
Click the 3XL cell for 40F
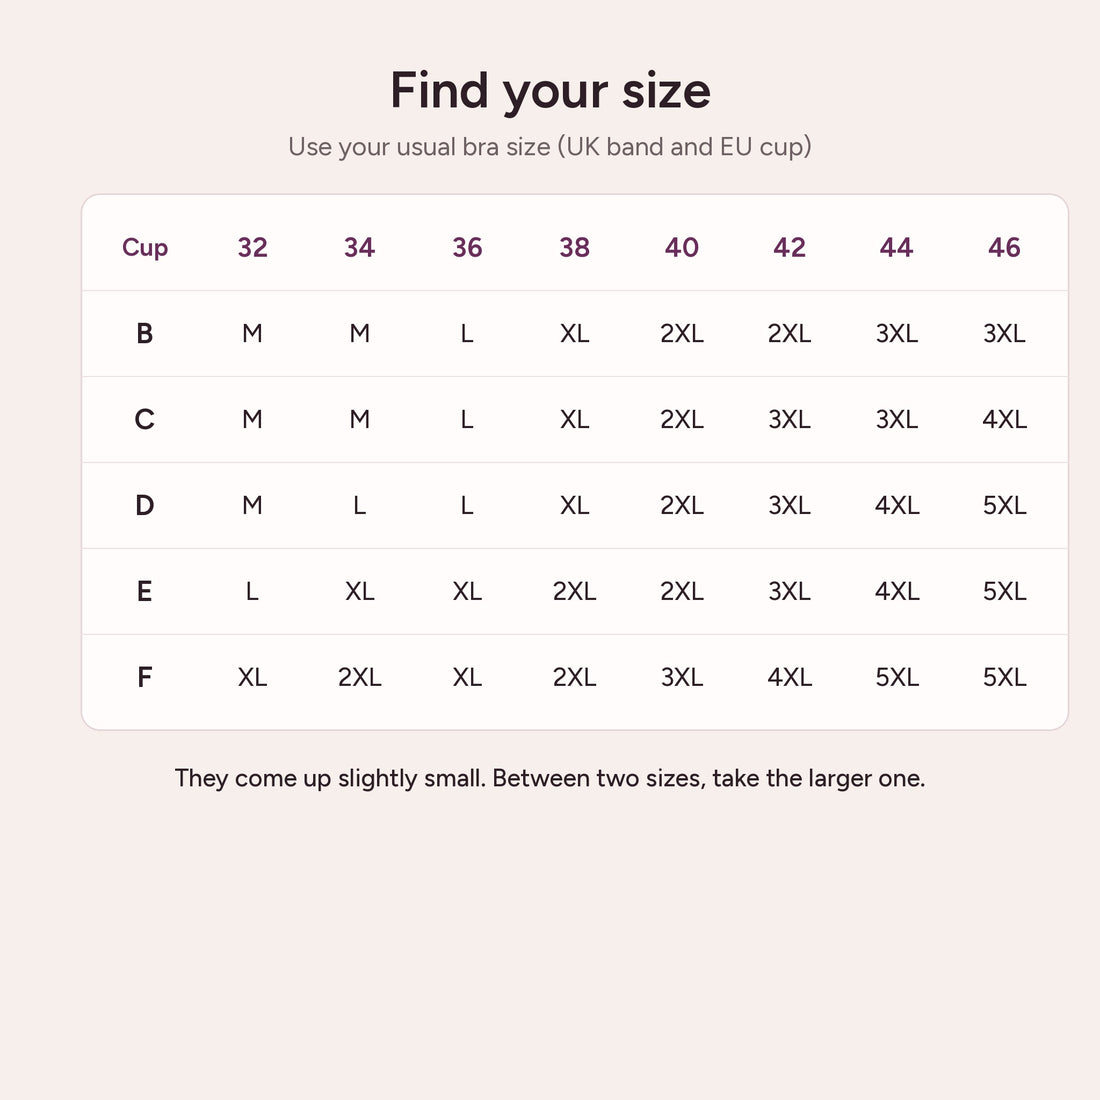pyautogui.click(x=682, y=677)
